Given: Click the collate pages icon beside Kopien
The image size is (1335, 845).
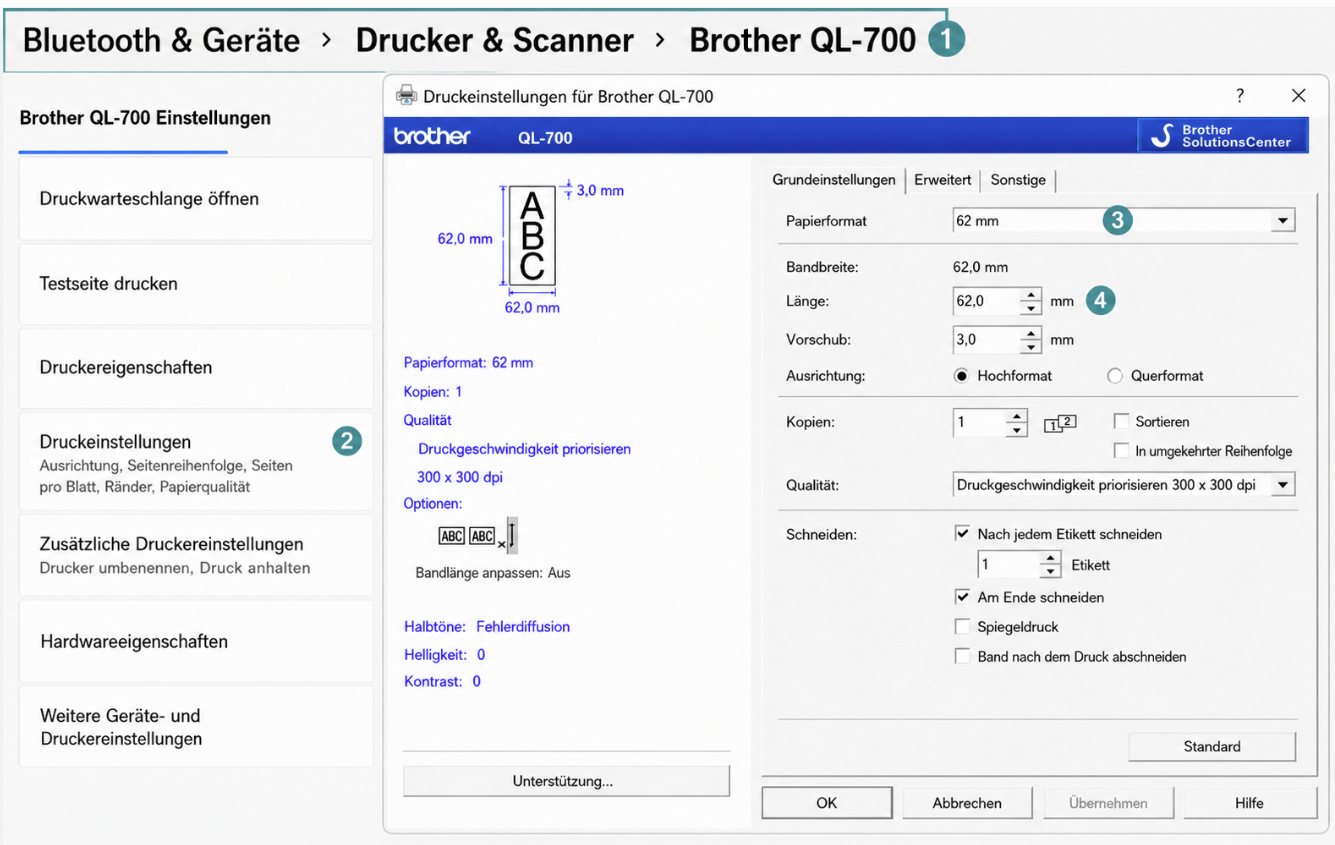Looking at the screenshot, I should point(1059,423).
